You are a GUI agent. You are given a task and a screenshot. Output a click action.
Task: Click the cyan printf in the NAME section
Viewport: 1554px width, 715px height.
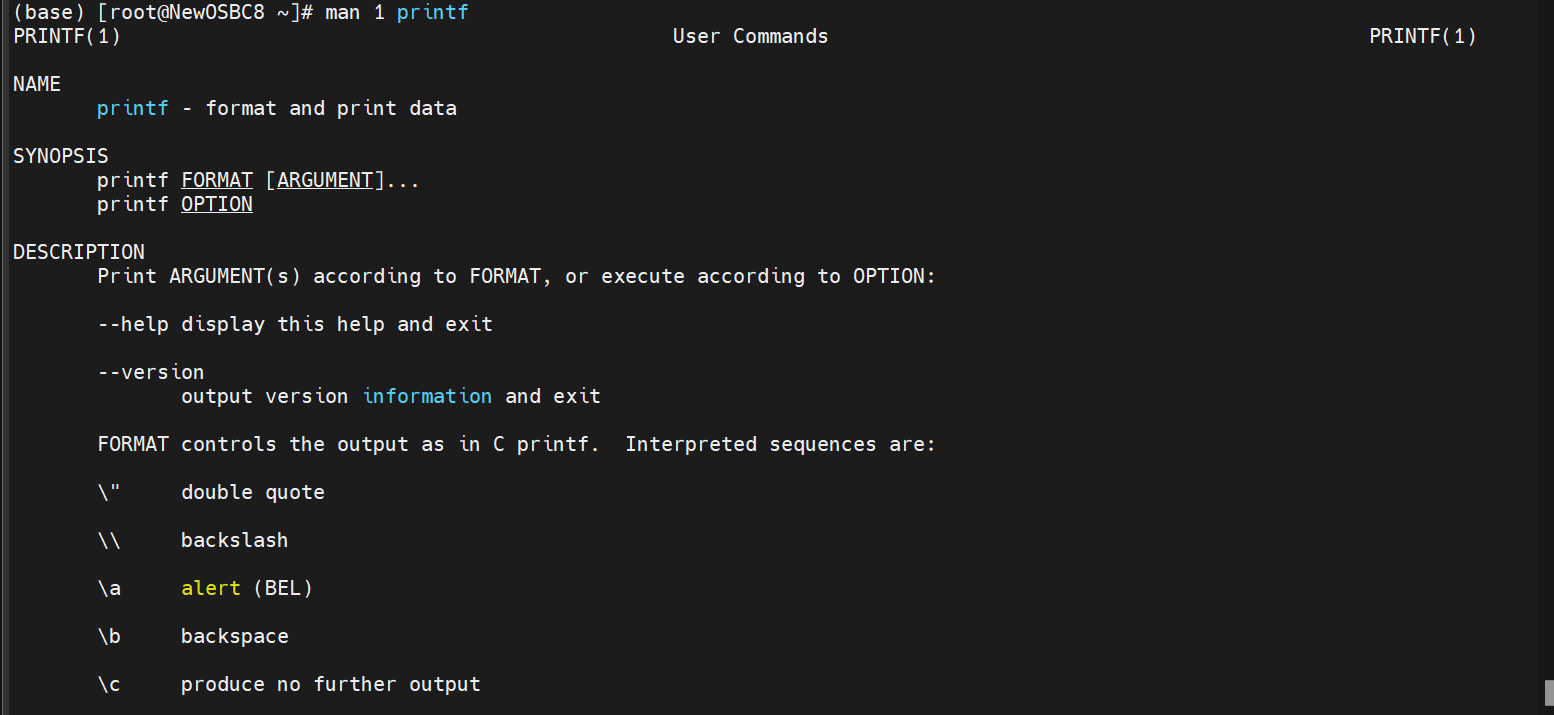pos(133,109)
